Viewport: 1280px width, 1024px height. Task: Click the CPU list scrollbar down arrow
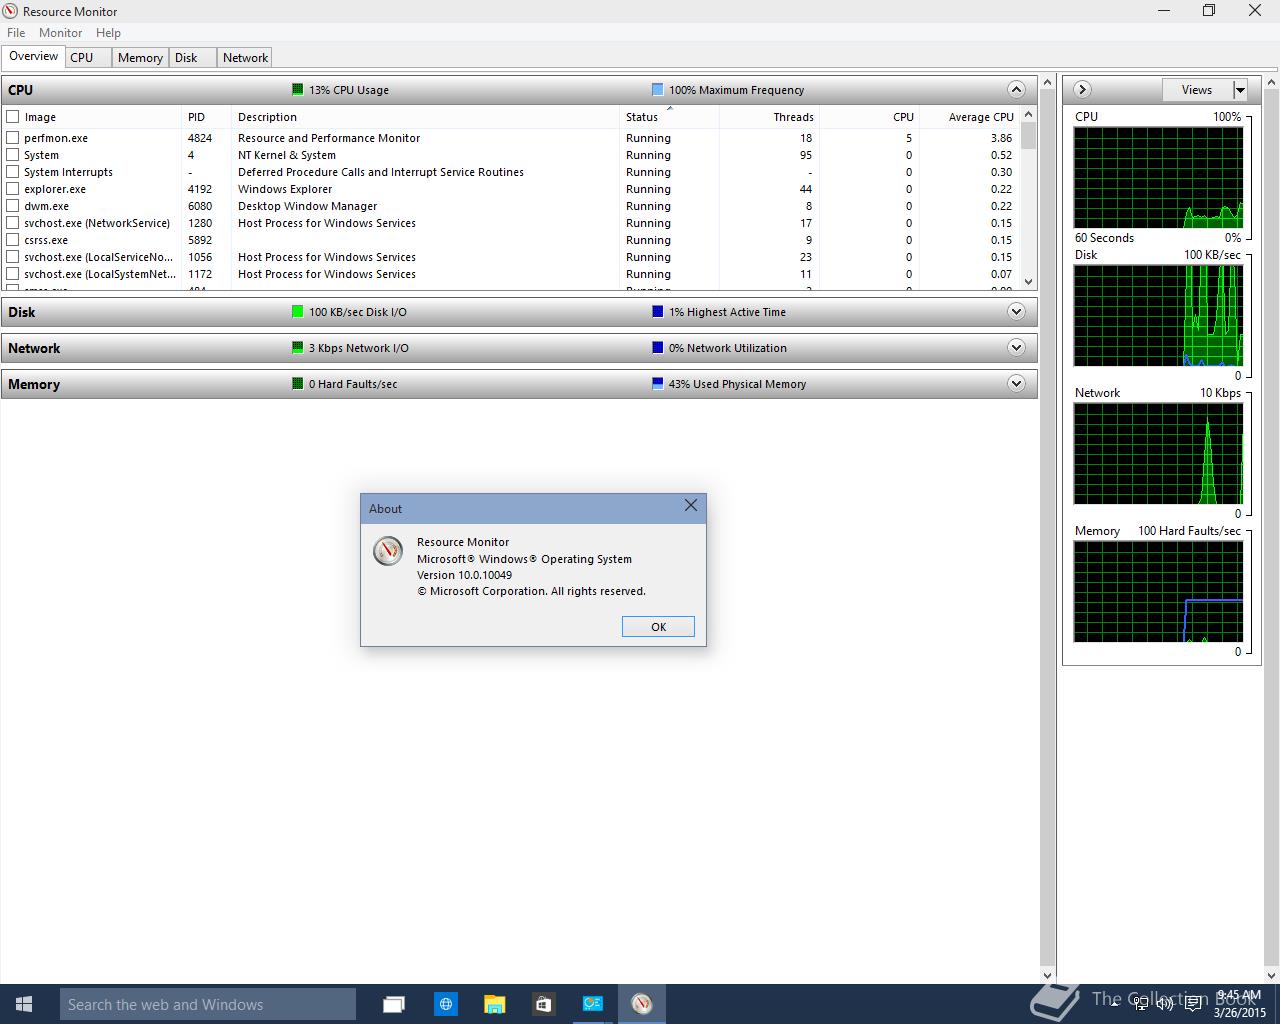click(1029, 282)
